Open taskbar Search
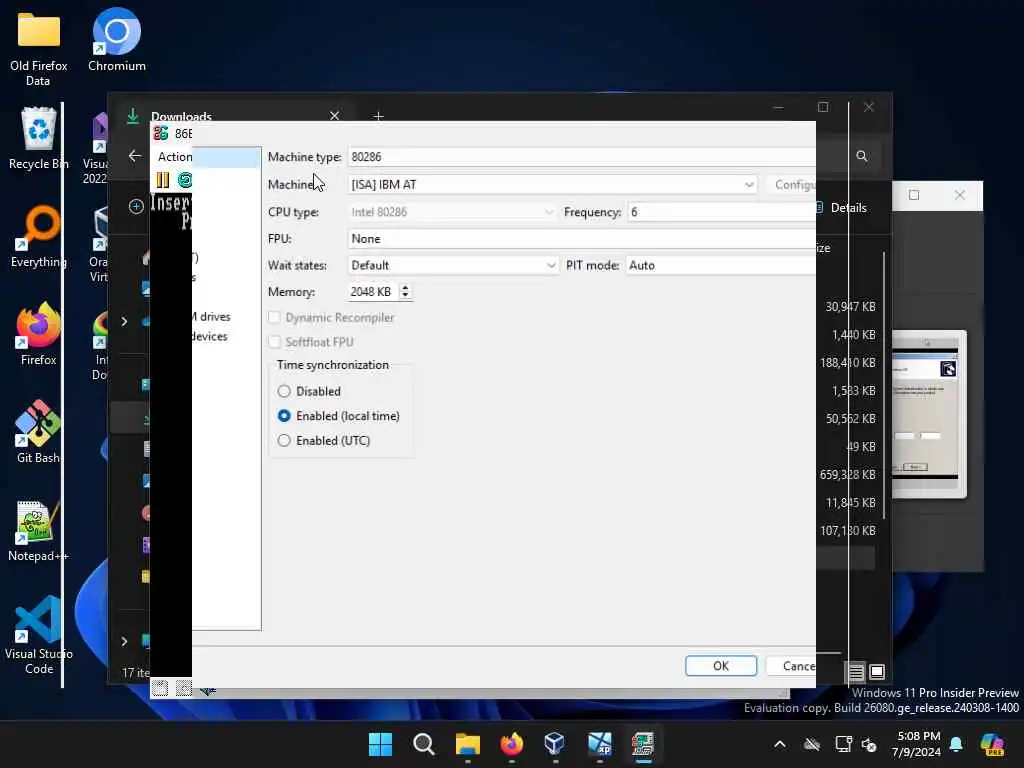1024x768 pixels. pos(424,744)
